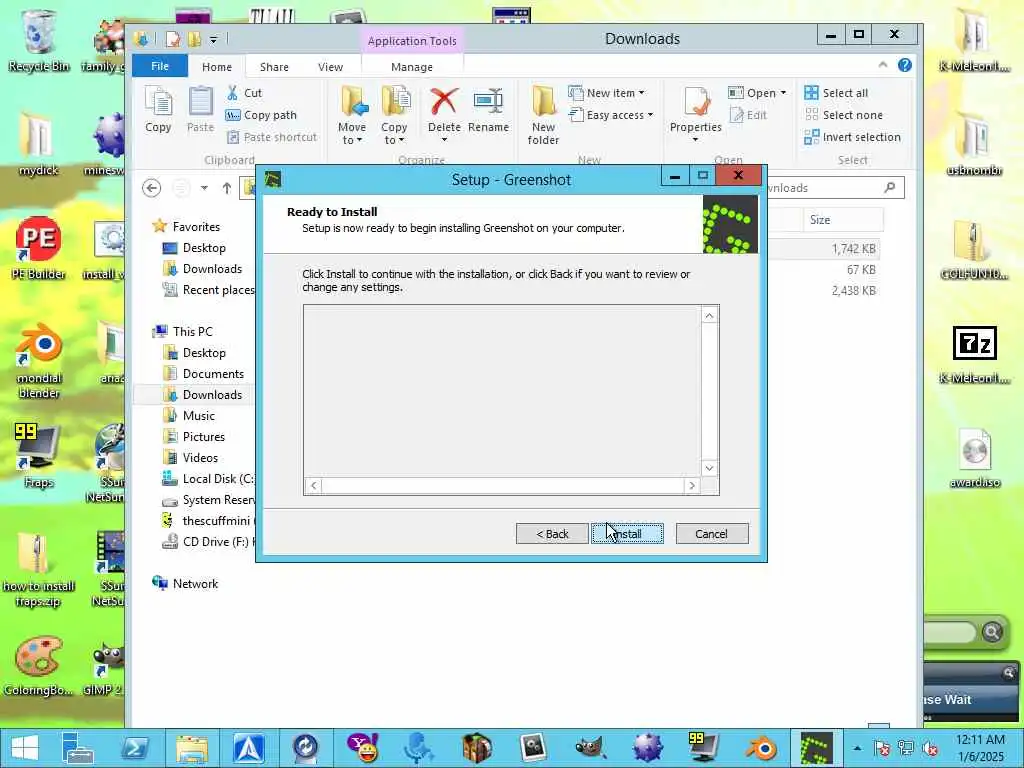This screenshot has height=768, width=1024.
Task: Sort by the Size column header
Action: pos(843,220)
